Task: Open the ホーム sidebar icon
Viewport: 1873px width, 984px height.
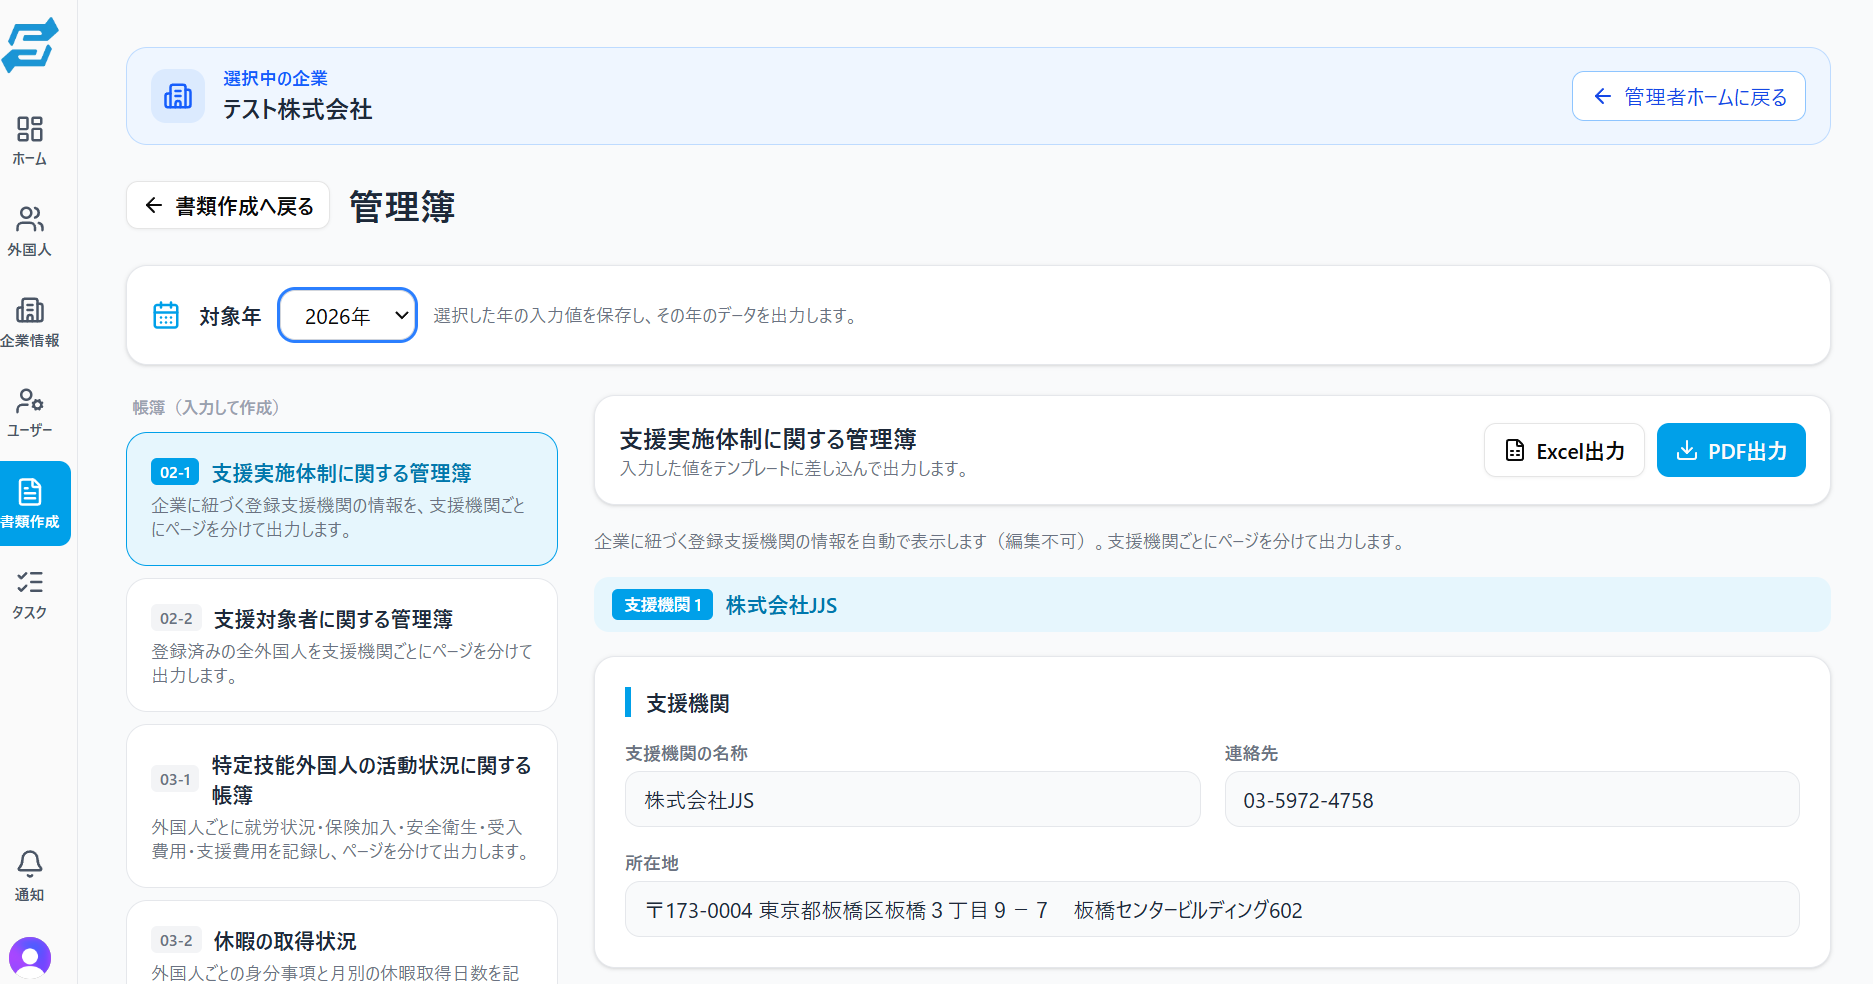Action: click(30, 141)
